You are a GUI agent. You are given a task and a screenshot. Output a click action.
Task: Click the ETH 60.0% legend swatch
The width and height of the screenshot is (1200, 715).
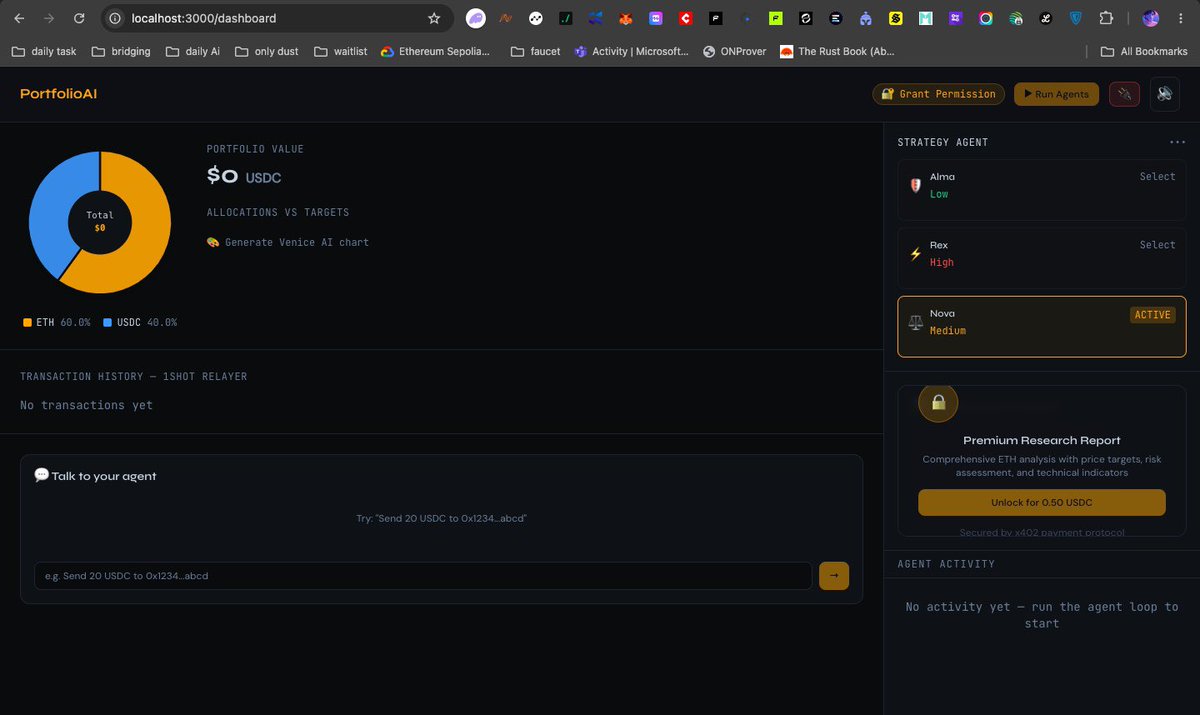tap(27, 323)
